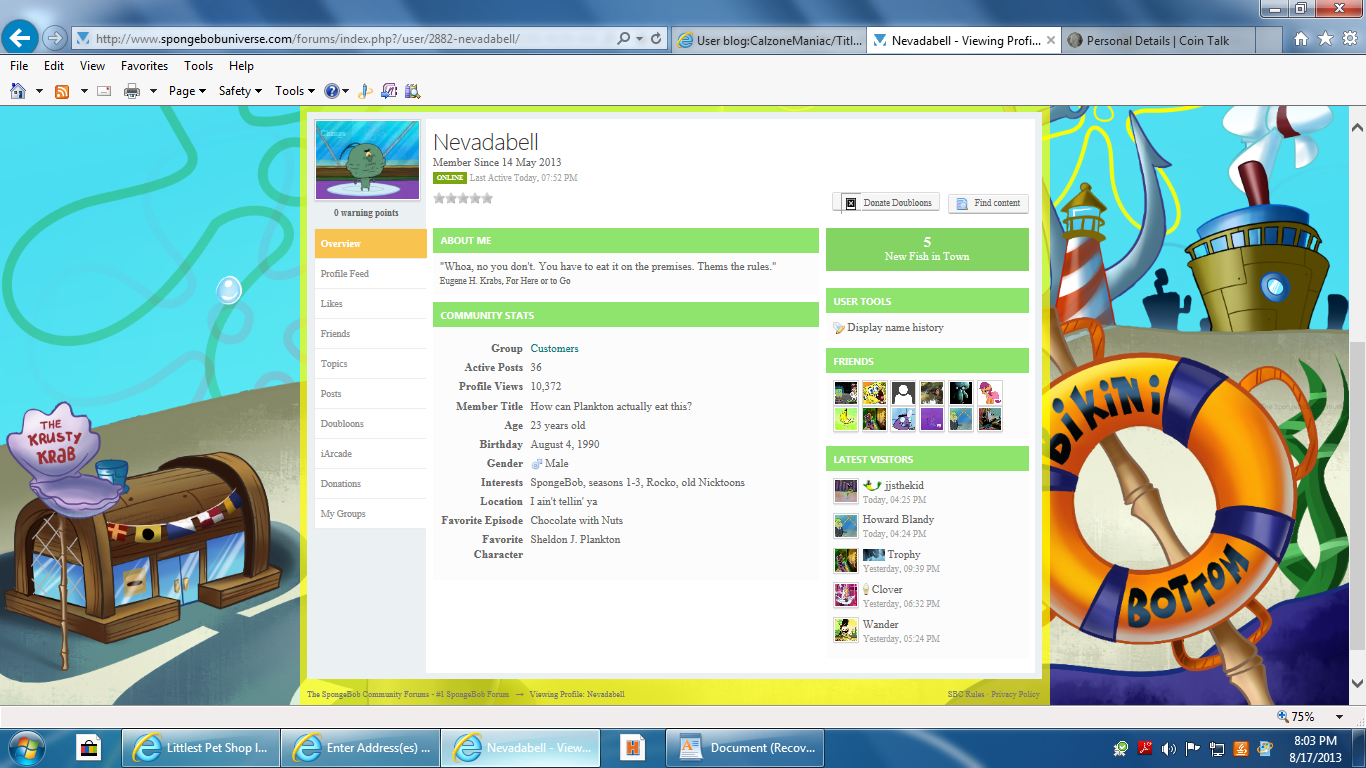Open the SBC Rules footer link
Image resolution: width=1366 pixels, height=768 pixels.
(965, 694)
